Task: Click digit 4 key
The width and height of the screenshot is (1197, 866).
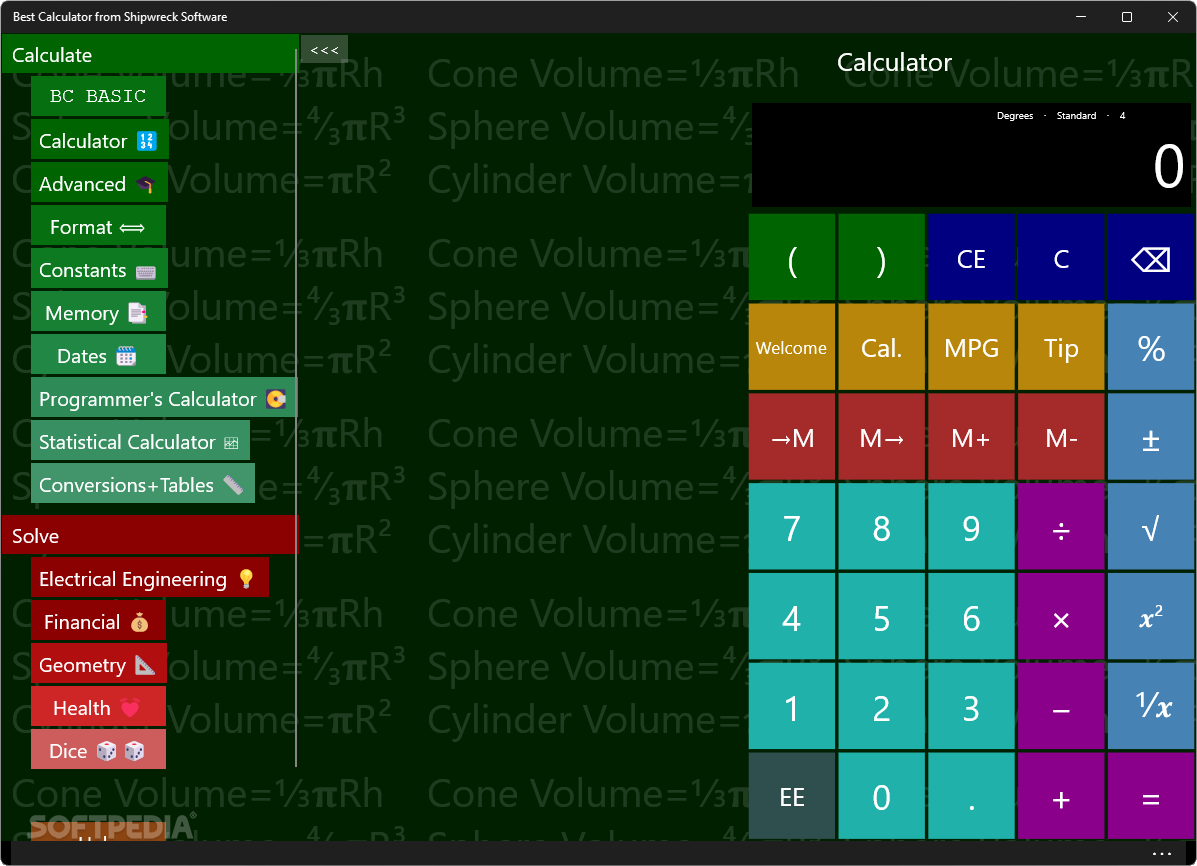Action: 792,616
